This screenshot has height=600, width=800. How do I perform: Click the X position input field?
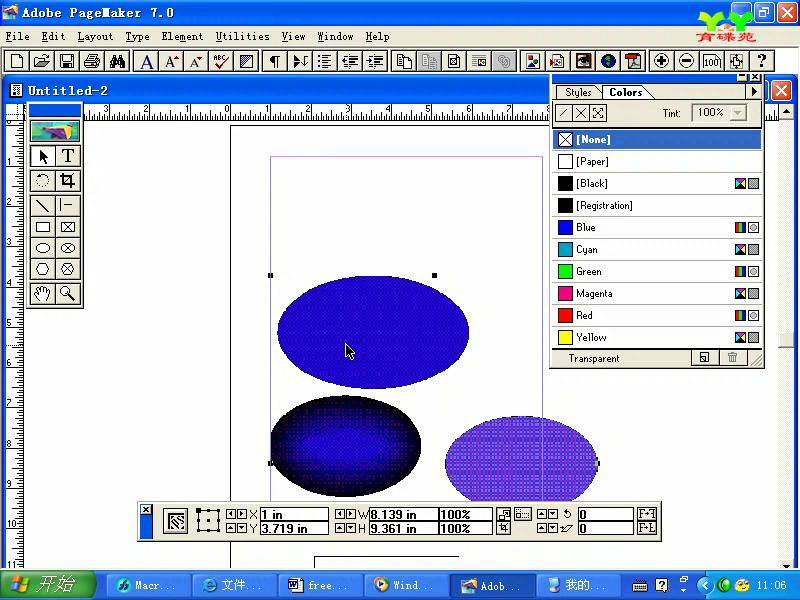tap(294, 514)
